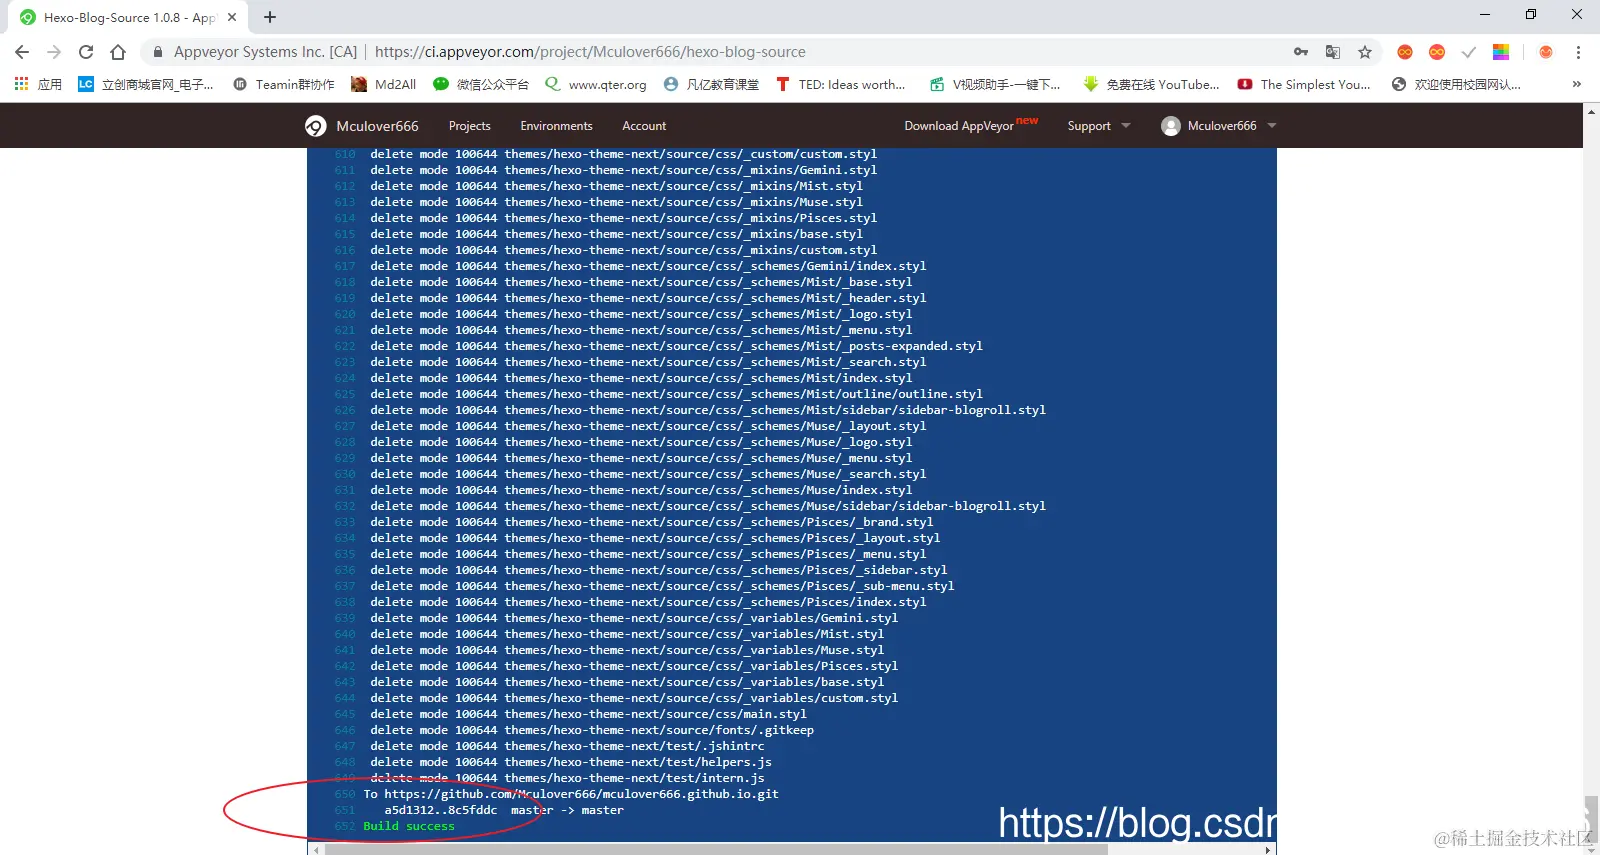Screen dimensions: 1600x855
Task: Expand the Mculover666 account dropdown arrow
Action: tap(1272, 126)
